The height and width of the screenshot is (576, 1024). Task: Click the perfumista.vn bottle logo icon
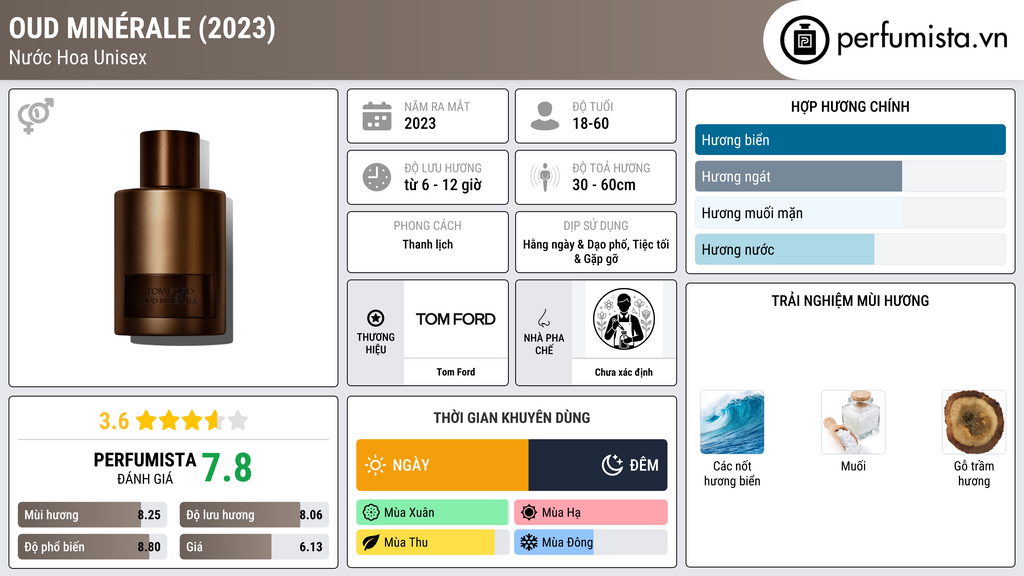[x=804, y=40]
